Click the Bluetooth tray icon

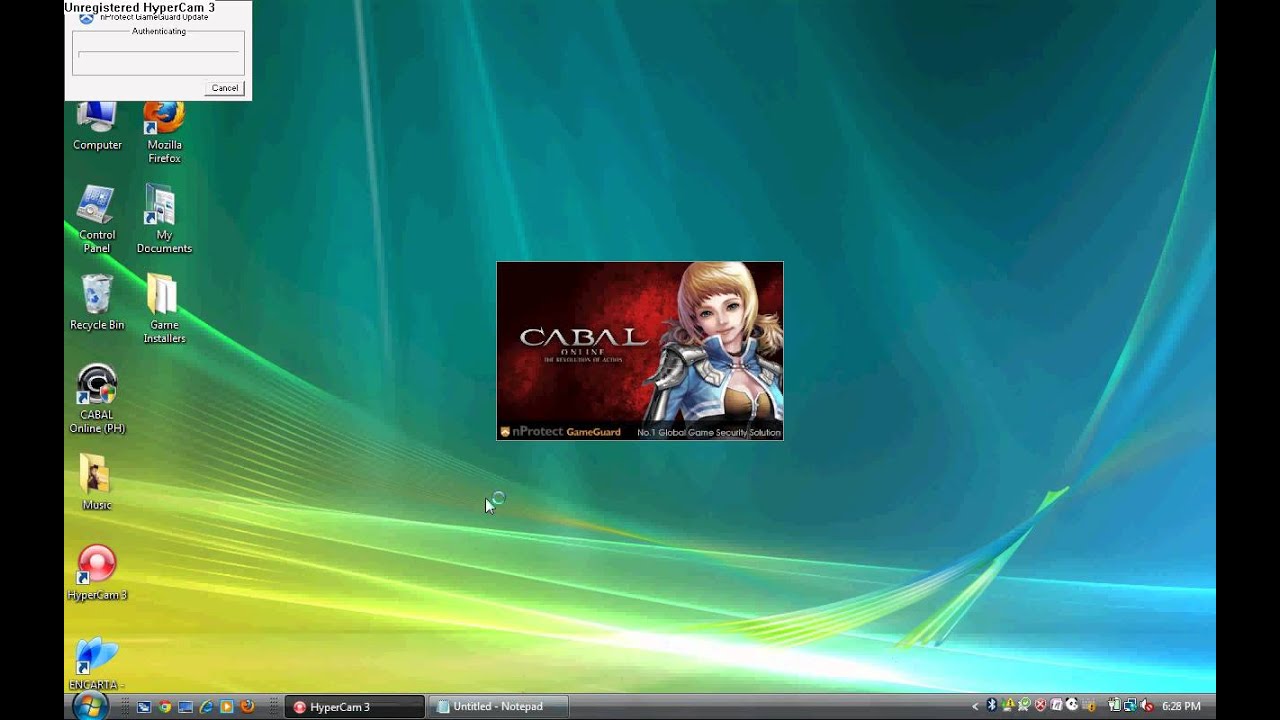992,706
